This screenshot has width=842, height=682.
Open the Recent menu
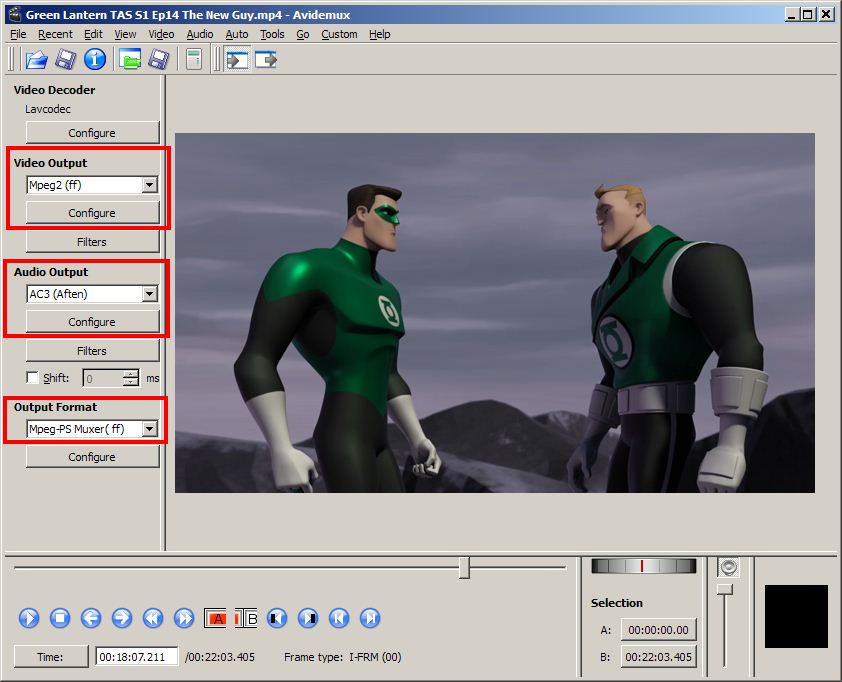55,34
